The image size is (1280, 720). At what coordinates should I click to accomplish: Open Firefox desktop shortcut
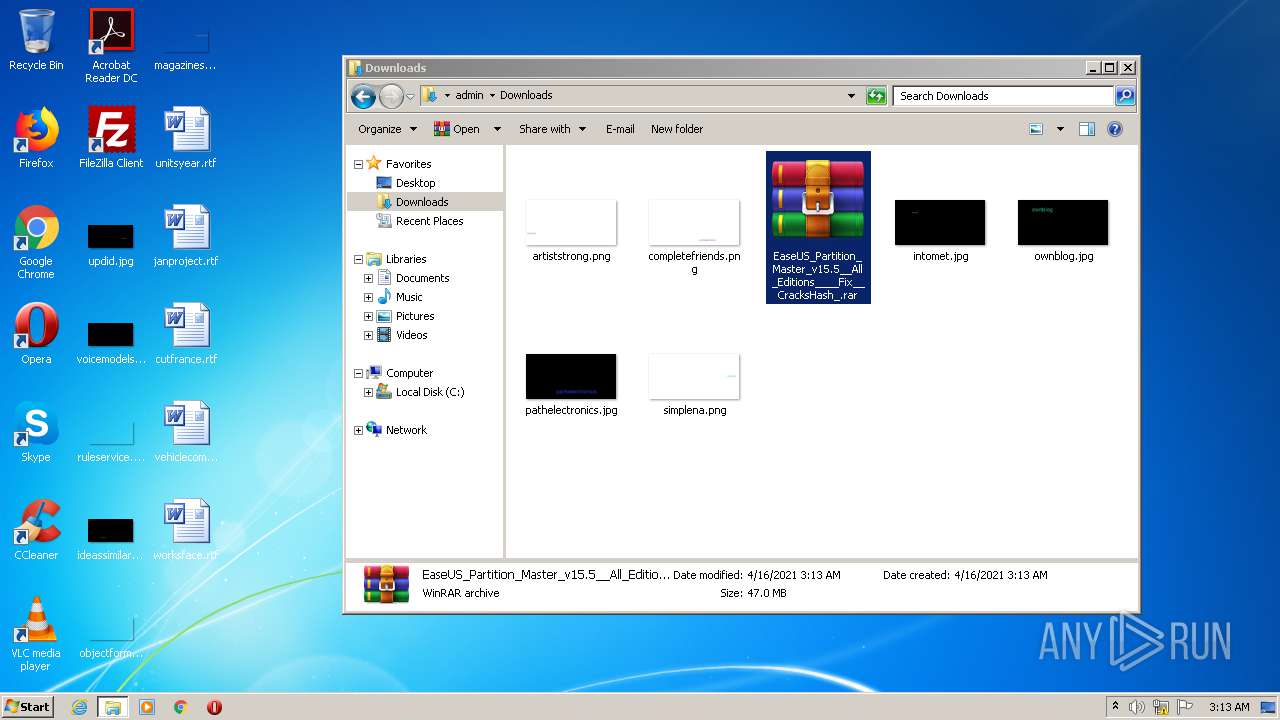pyautogui.click(x=36, y=138)
